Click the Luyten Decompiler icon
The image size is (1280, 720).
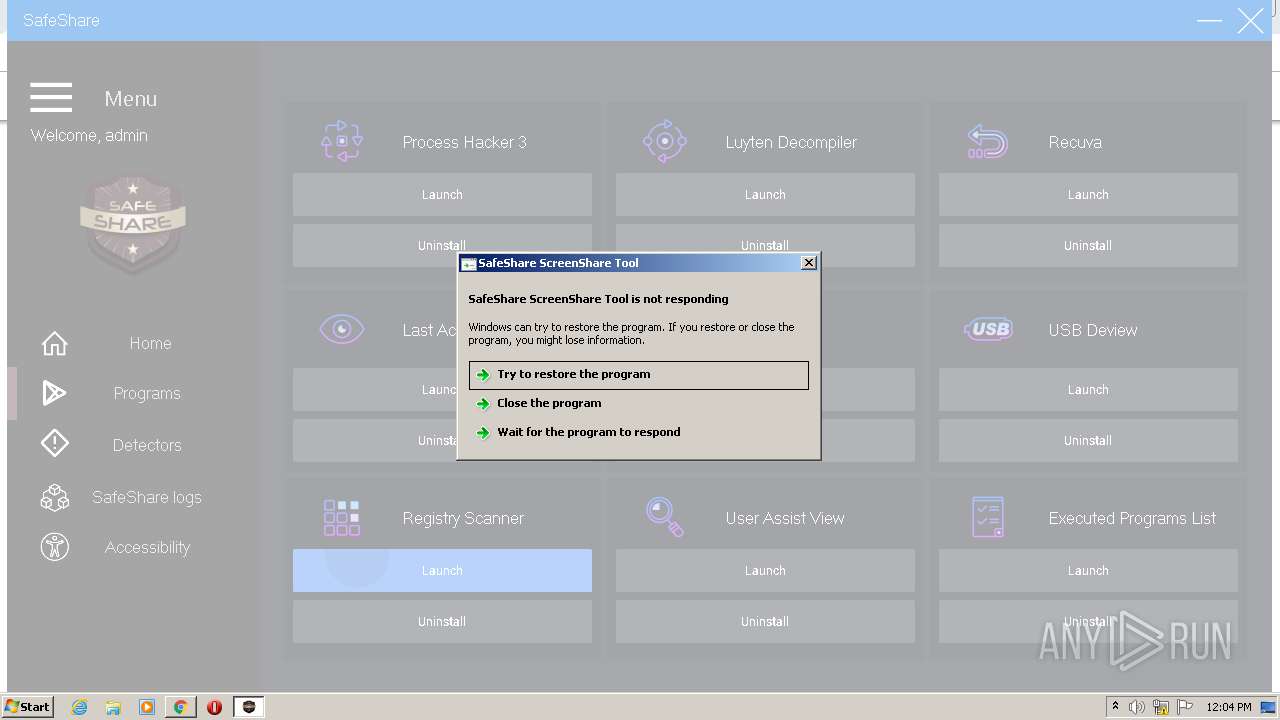coord(665,141)
